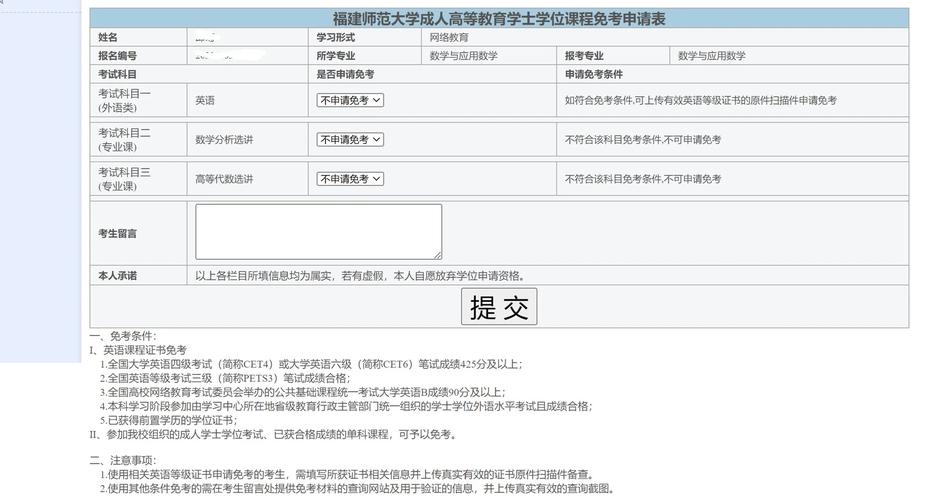
Task: Click the 一、免考条件 heading
Action: (123, 336)
